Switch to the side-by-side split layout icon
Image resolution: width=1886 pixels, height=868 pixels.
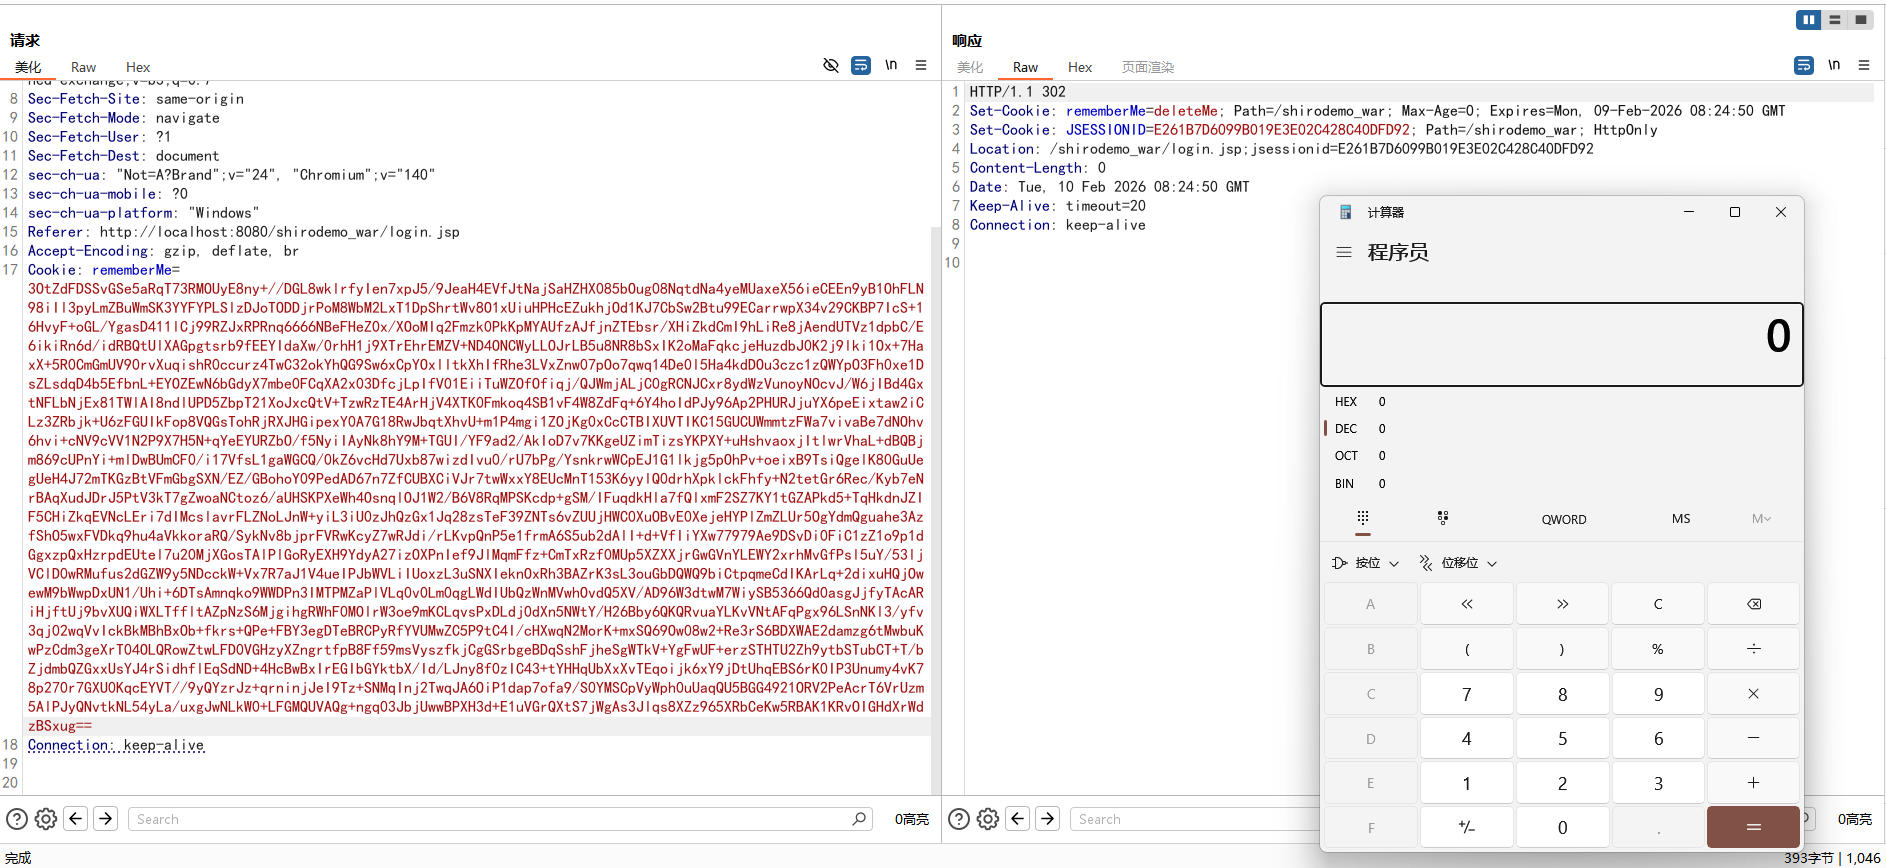pos(1808,20)
